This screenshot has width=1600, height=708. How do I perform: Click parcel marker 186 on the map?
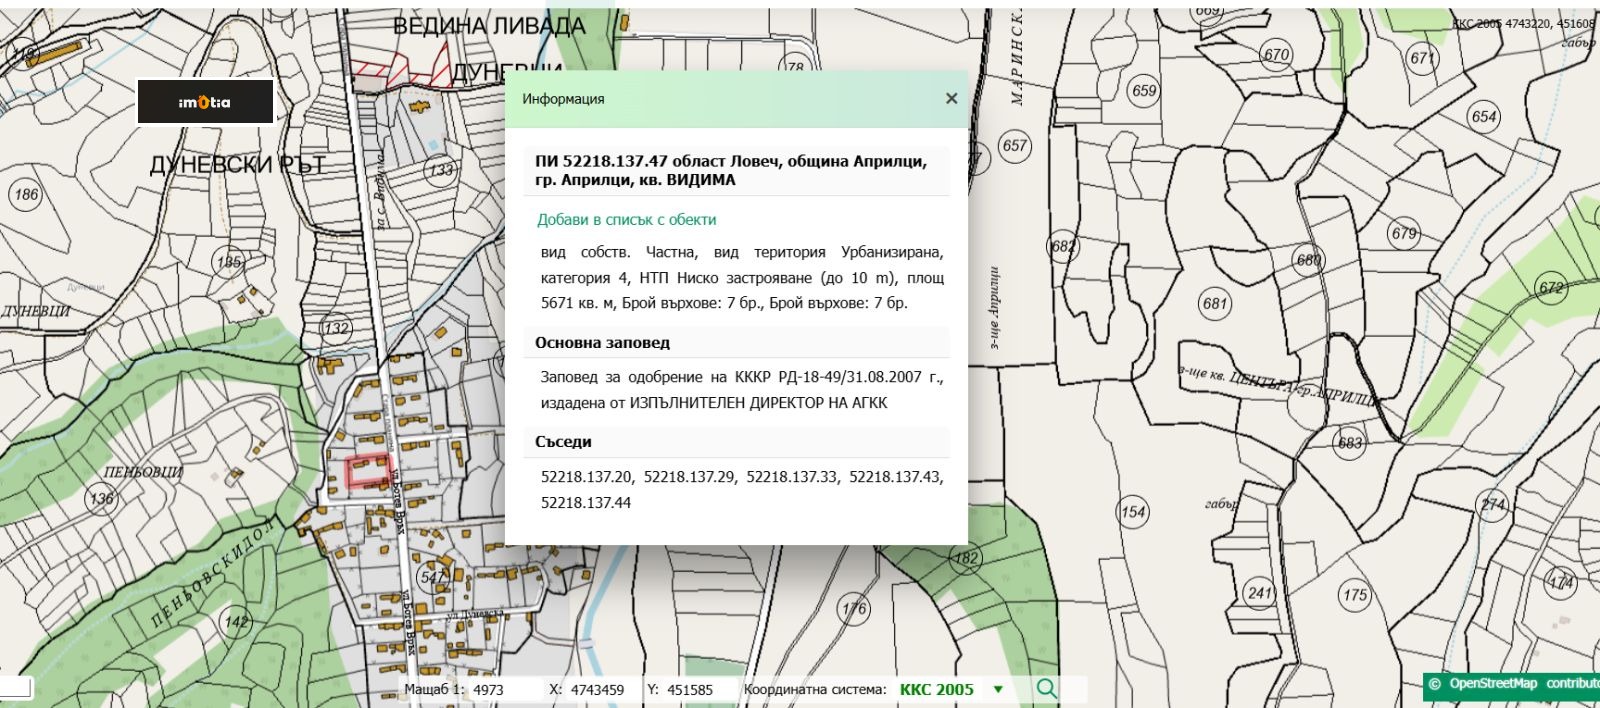[x=26, y=194]
